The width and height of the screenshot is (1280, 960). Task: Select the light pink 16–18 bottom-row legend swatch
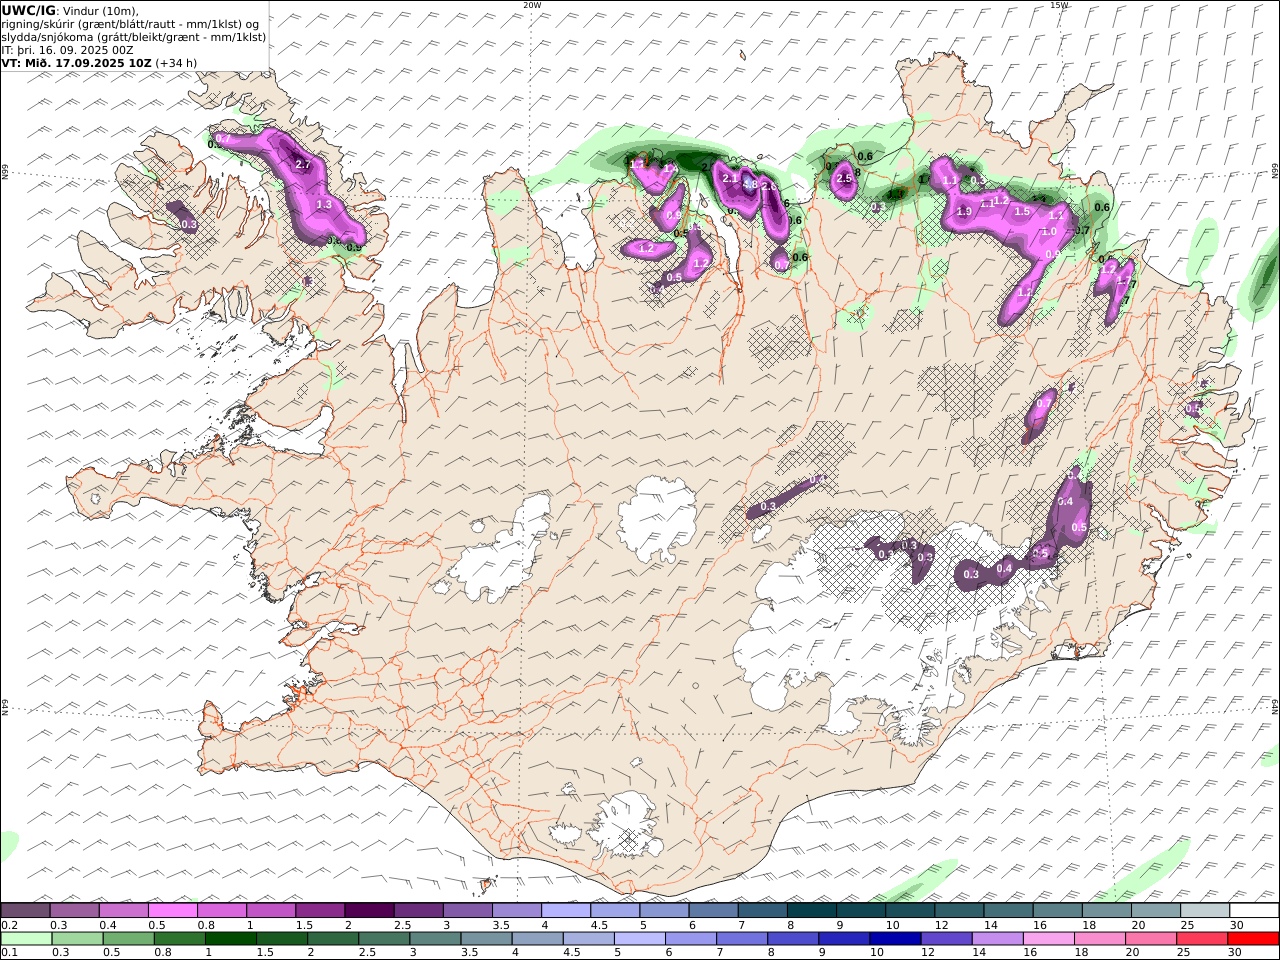1048,939
